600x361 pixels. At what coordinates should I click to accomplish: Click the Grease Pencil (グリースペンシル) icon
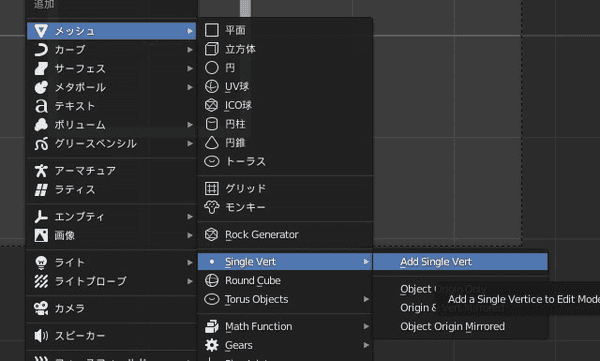[x=41, y=144]
